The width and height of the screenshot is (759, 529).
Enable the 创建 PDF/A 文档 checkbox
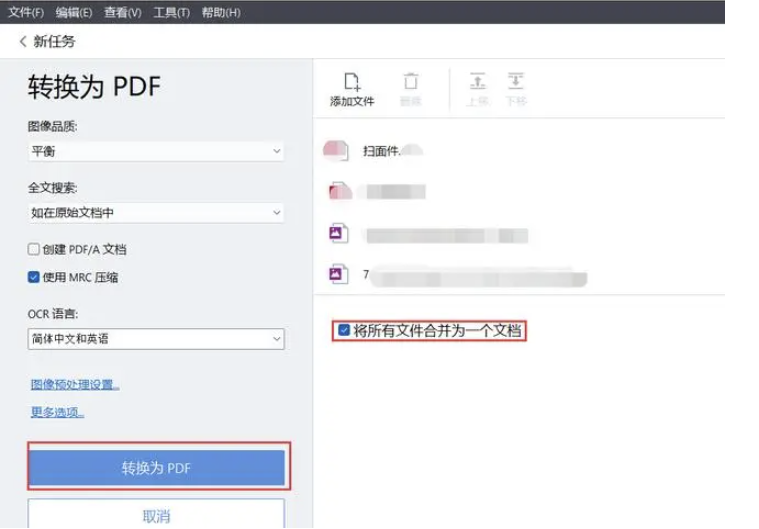click(34, 249)
